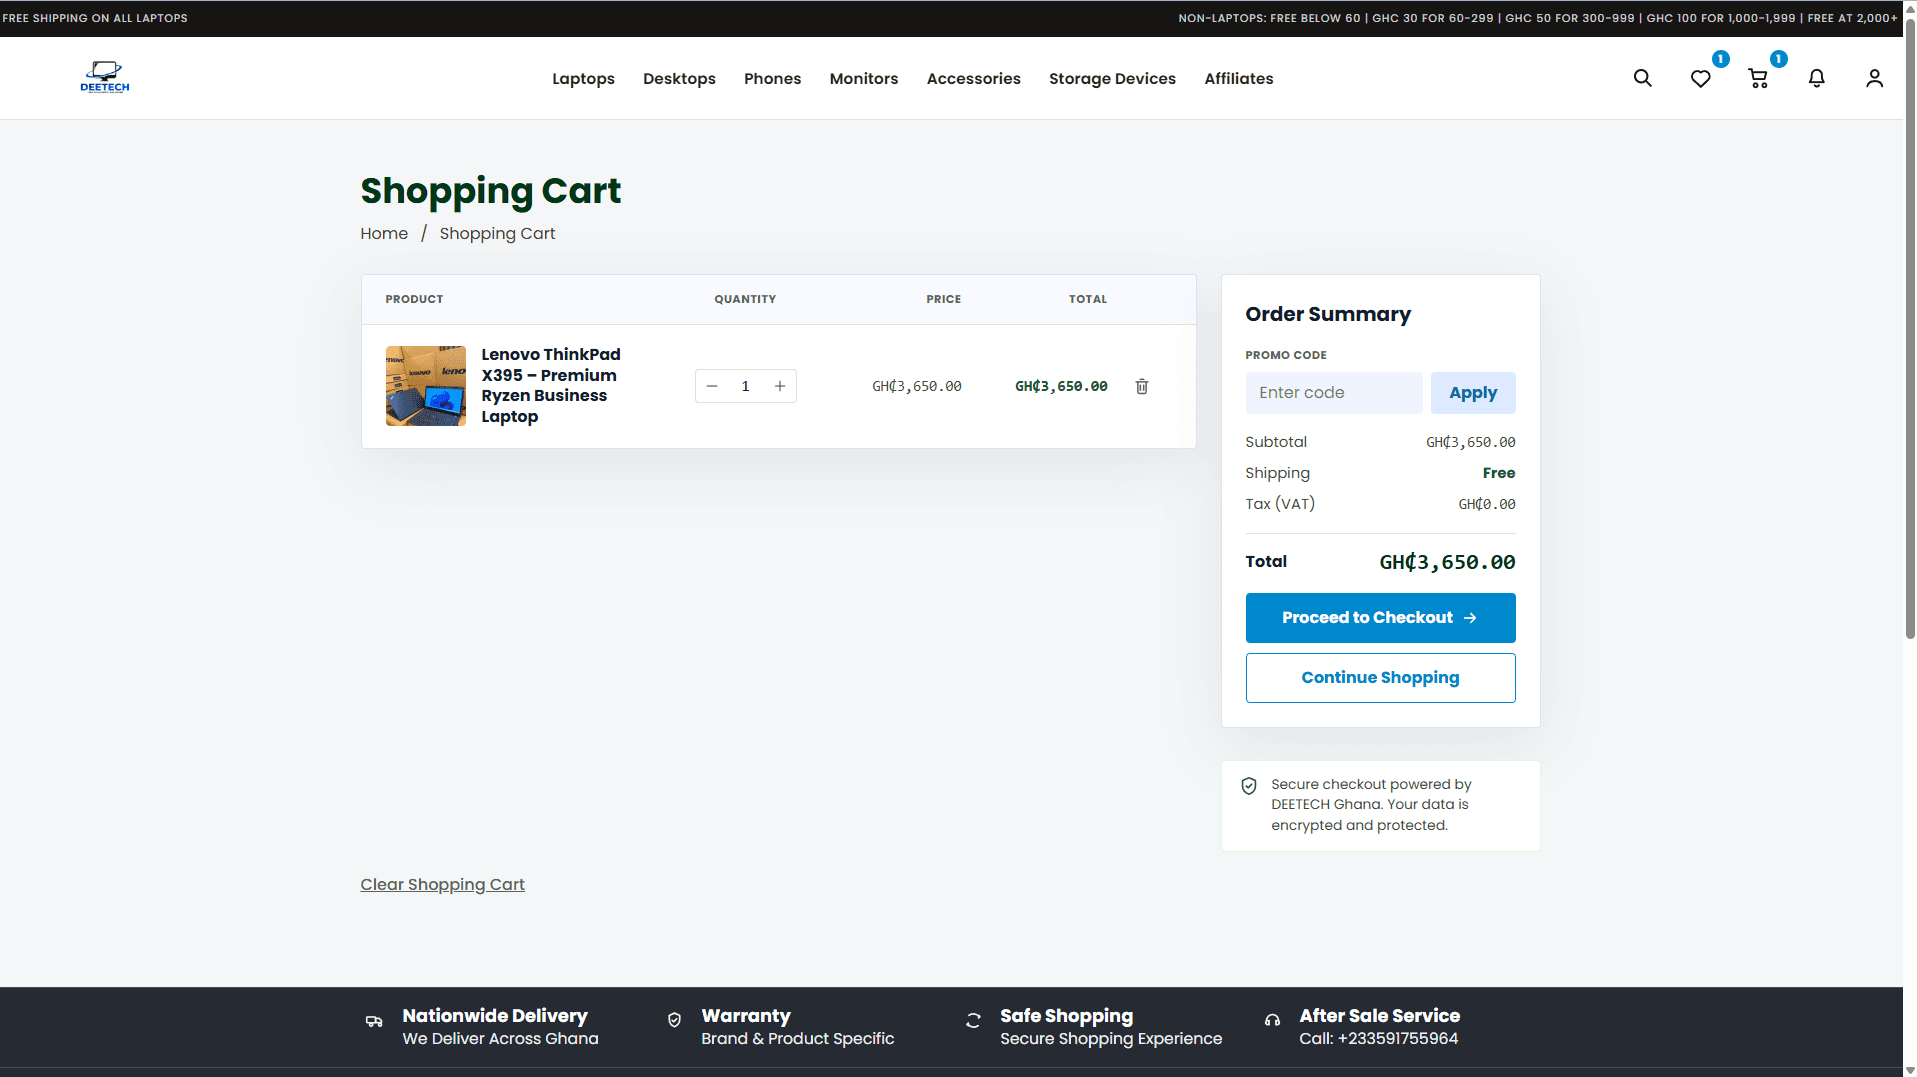The width and height of the screenshot is (1917, 1077).
Task: Go to Home breadcrumb link
Action: (384, 233)
